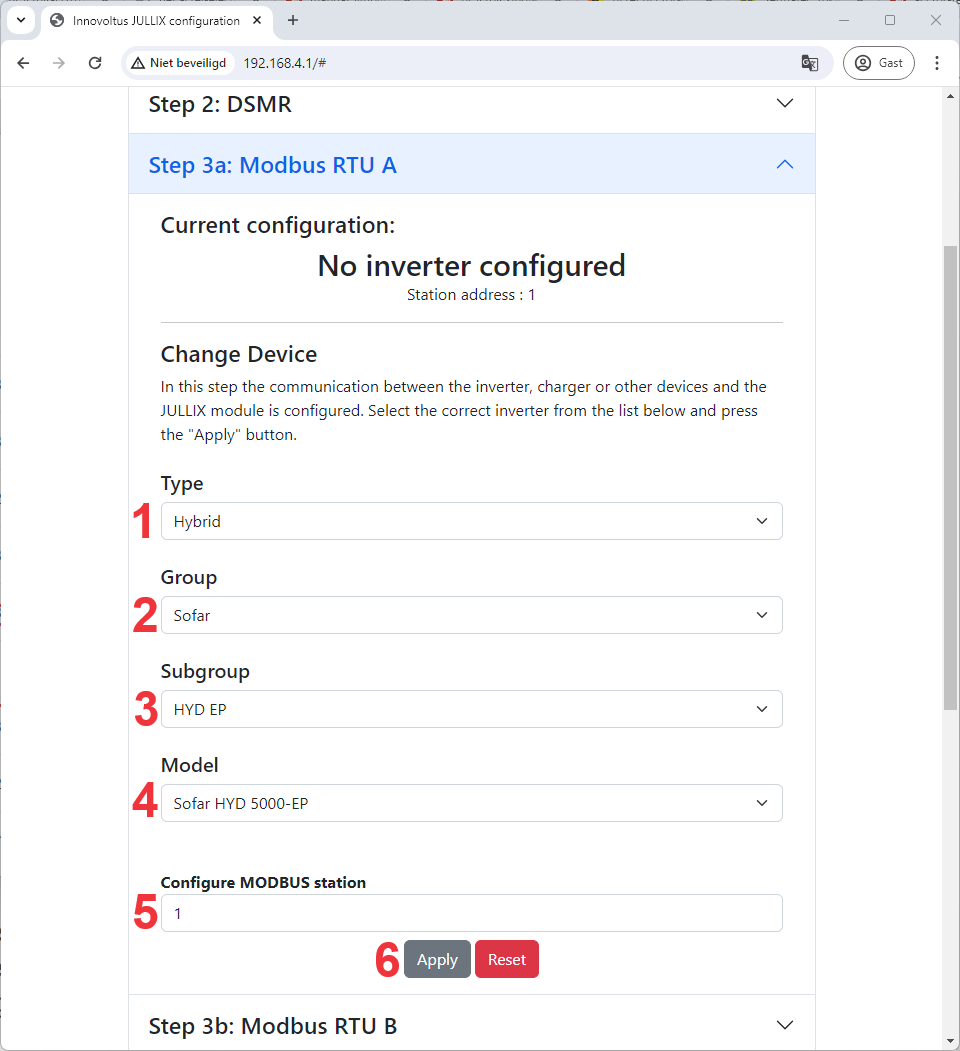Open the Chrome three-dot menu
Image resolution: width=960 pixels, height=1051 pixels.
click(937, 63)
